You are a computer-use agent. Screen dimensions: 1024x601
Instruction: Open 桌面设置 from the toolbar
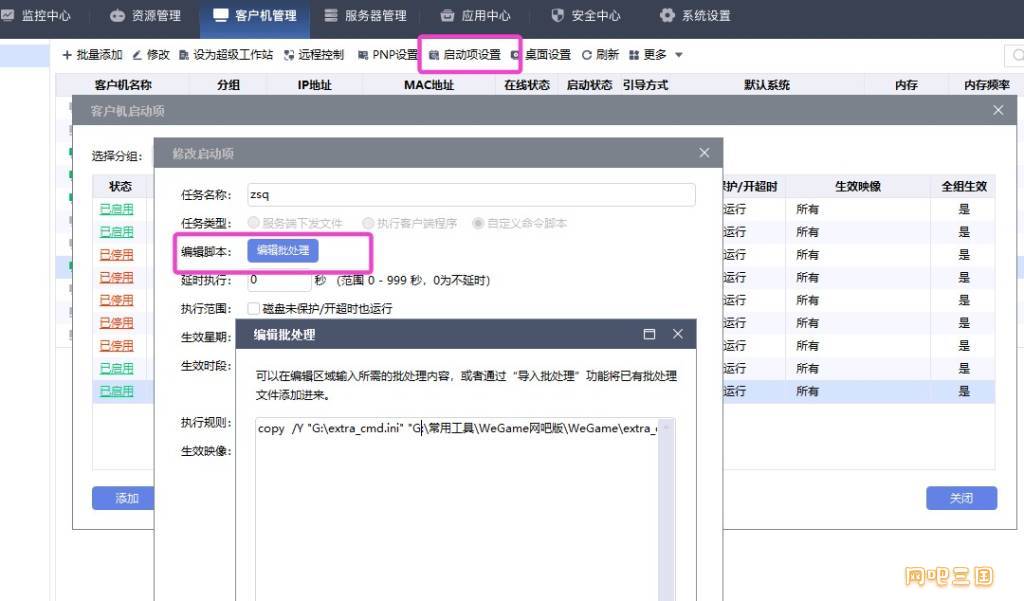[541, 55]
